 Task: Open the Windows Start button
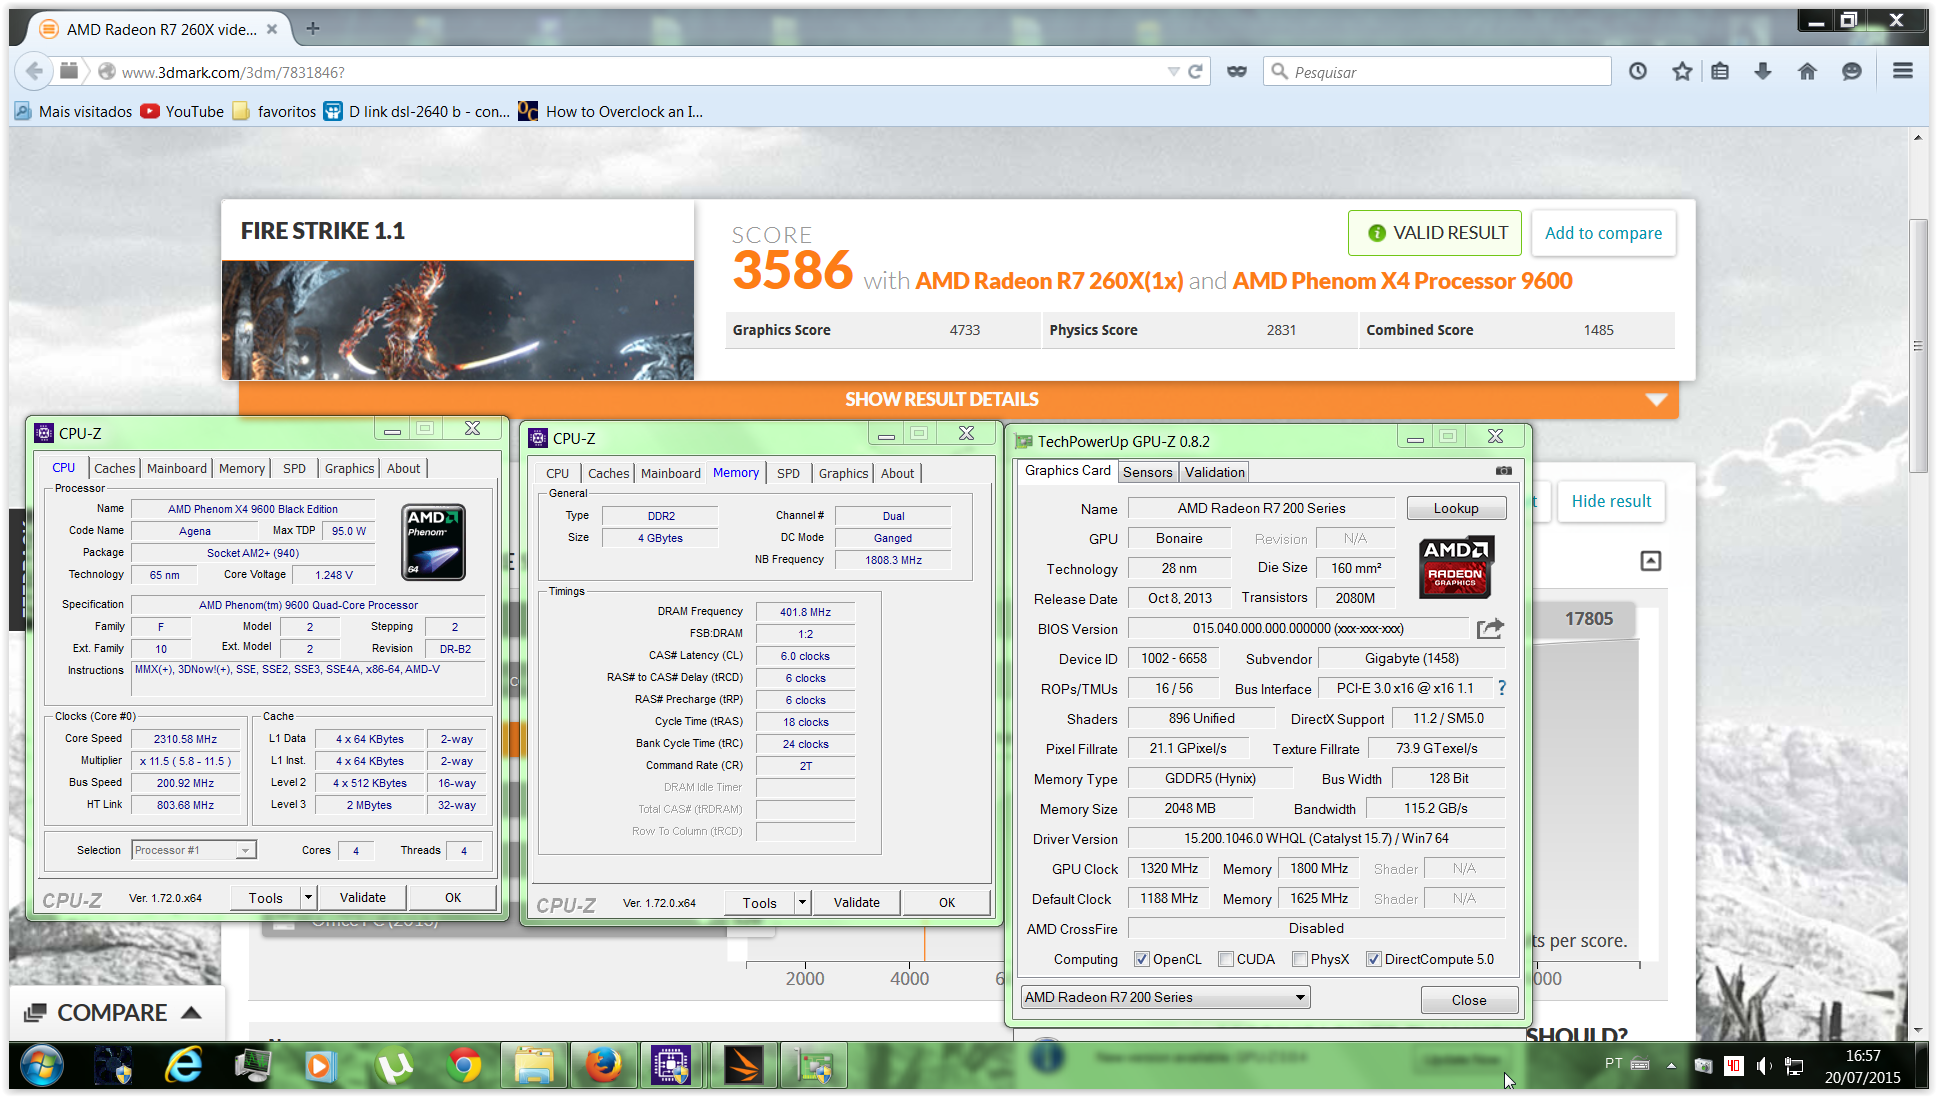[41, 1065]
